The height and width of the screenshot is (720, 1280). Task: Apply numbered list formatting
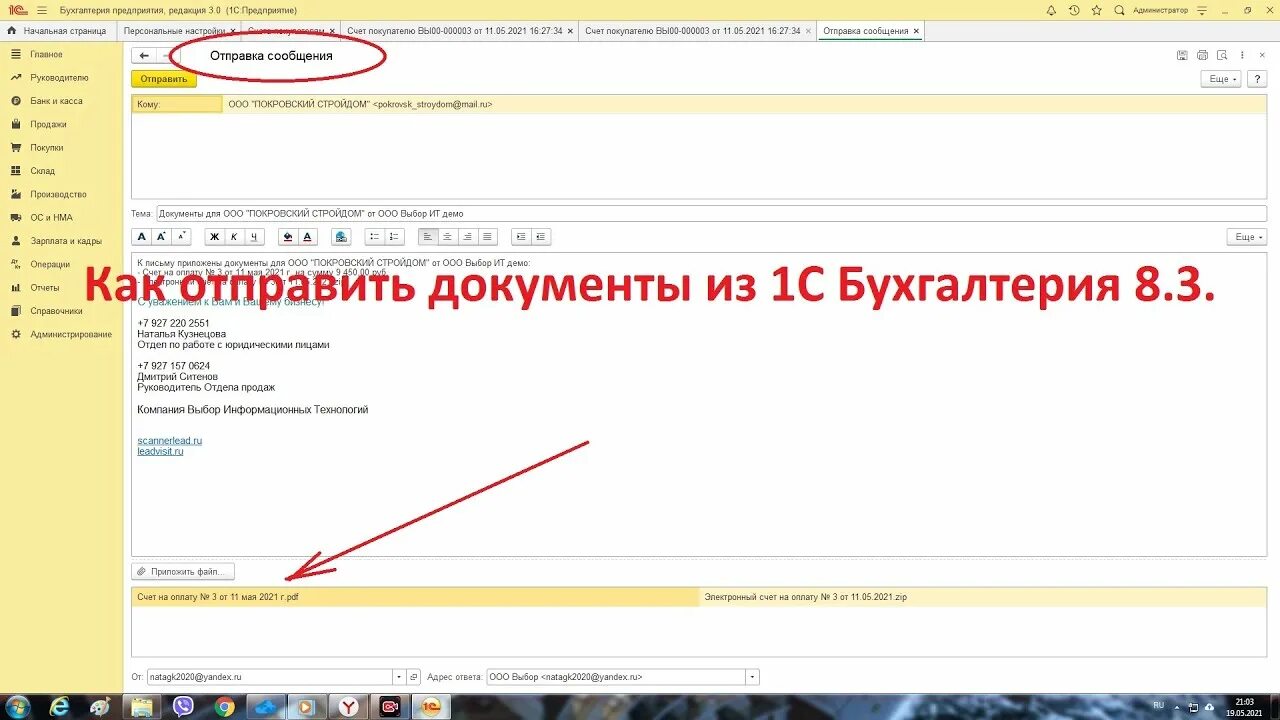click(x=394, y=237)
